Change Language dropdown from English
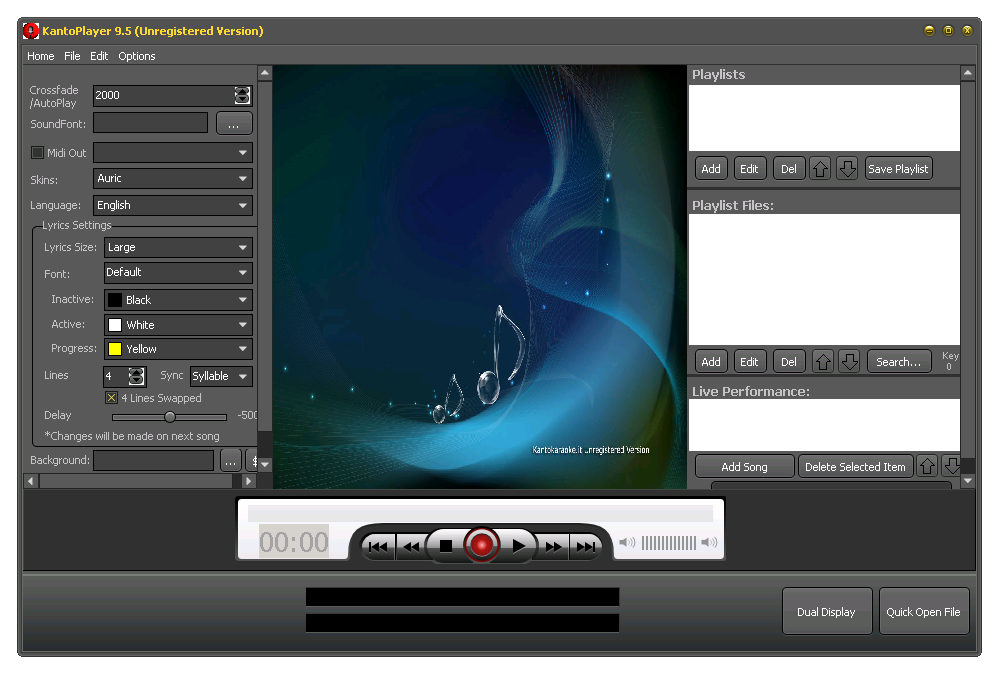1002x683 pixels. 173,205
